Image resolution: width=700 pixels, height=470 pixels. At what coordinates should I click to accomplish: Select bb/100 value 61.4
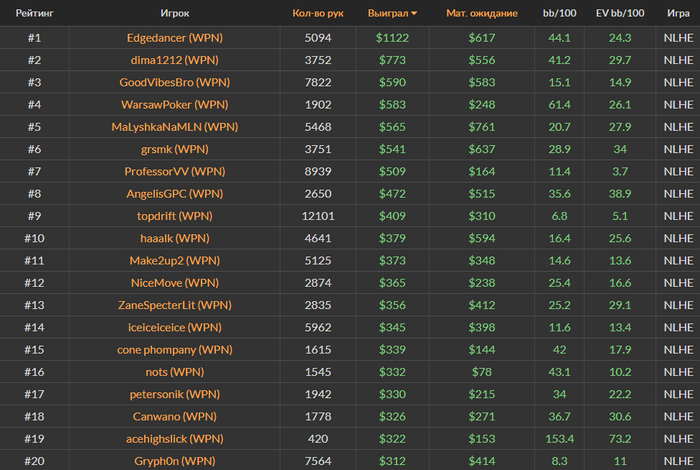click(559, 104)
